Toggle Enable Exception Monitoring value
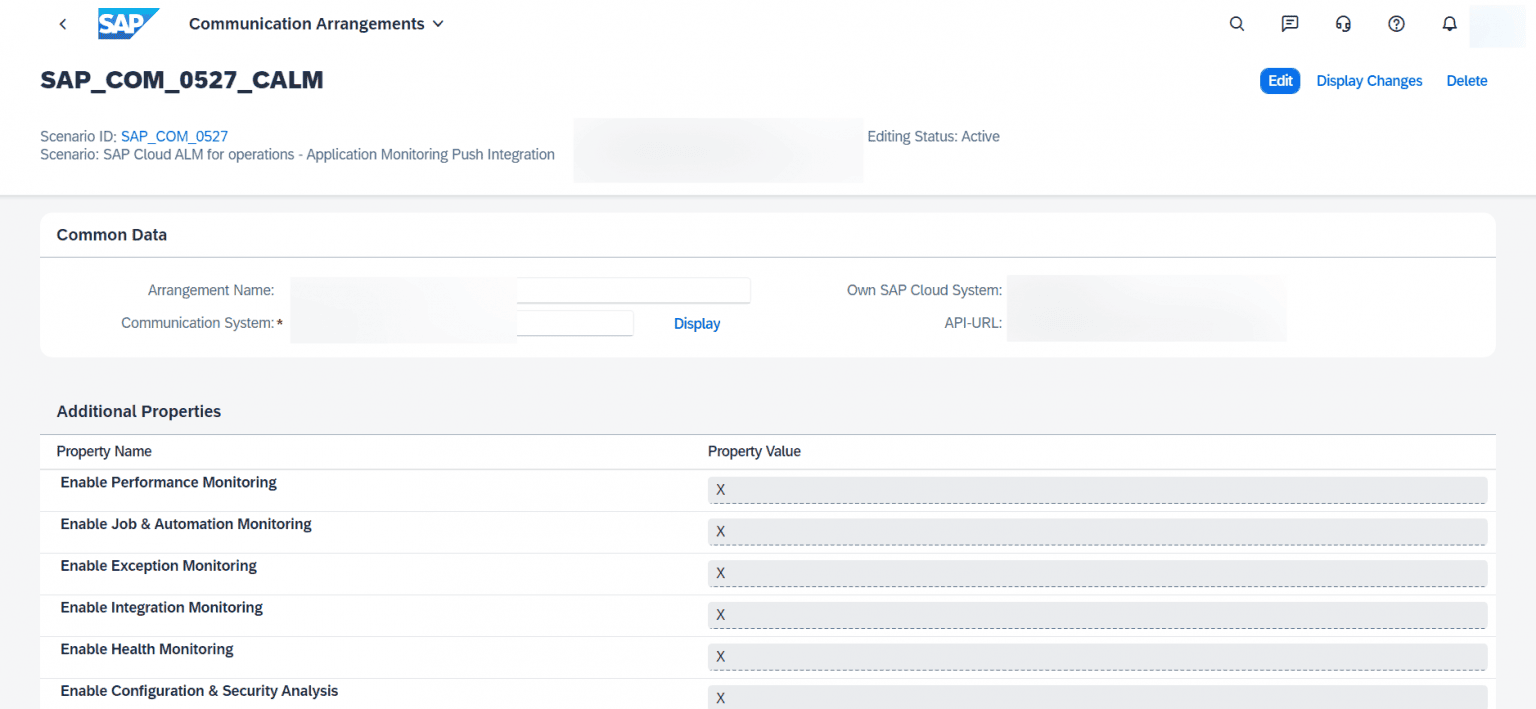The height and width of the screenshot is (709, 1536). (1095, 573)
